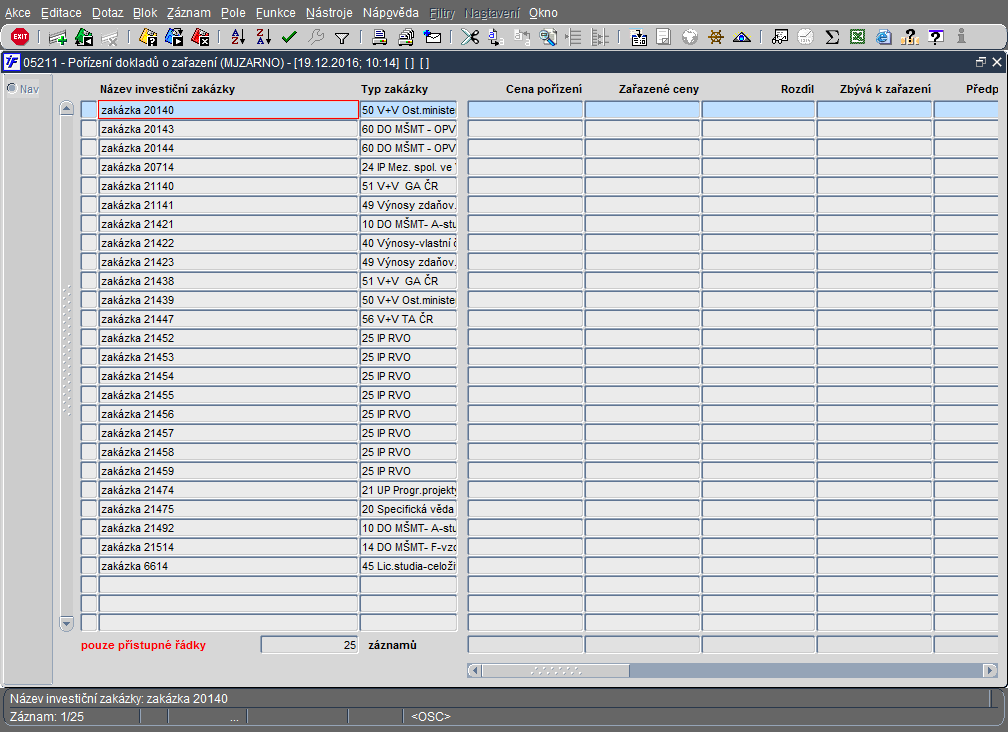1008x732 pixels.
Task: Click the scissors cut icon
Action: point(470,37)
